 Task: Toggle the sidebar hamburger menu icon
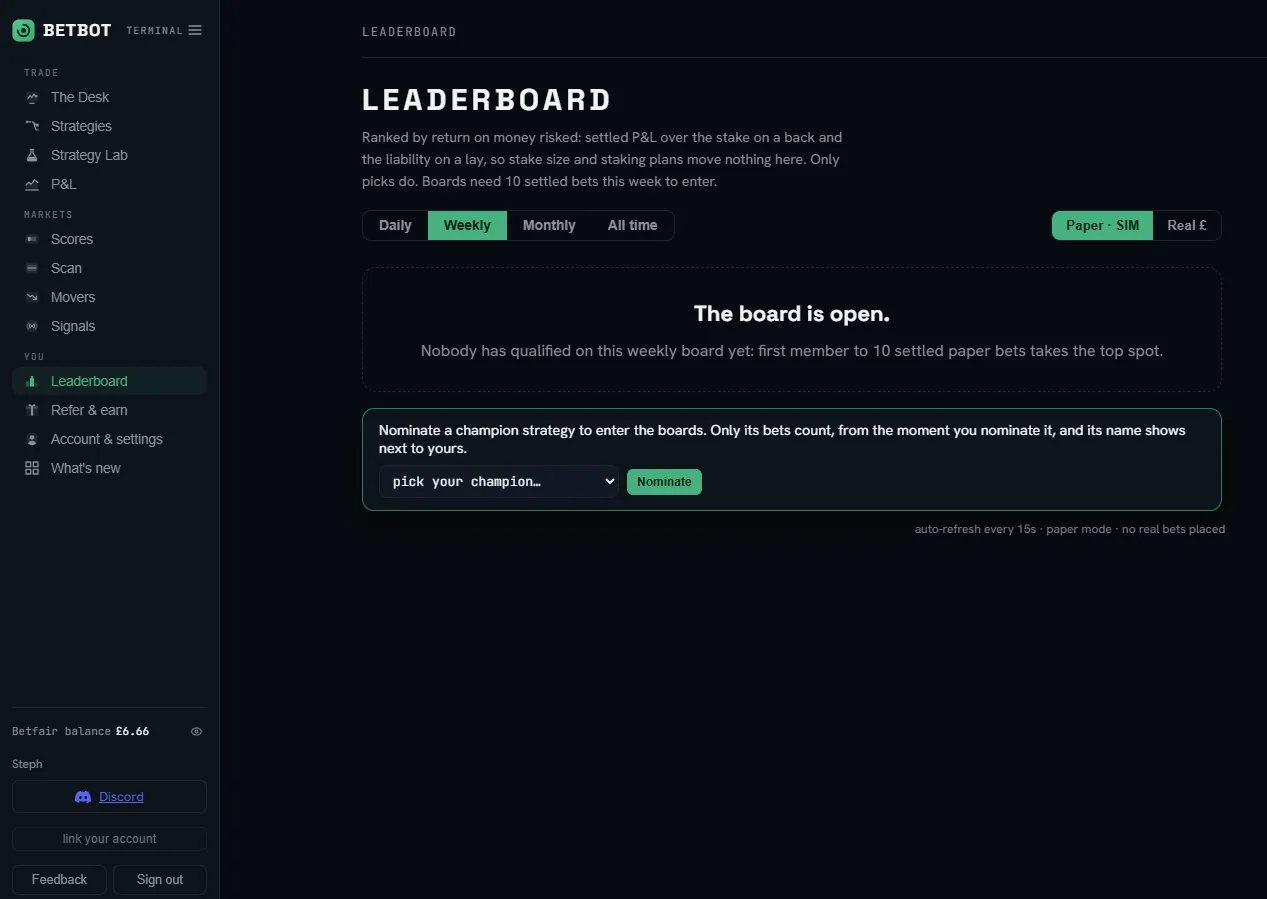pos(195,30)
